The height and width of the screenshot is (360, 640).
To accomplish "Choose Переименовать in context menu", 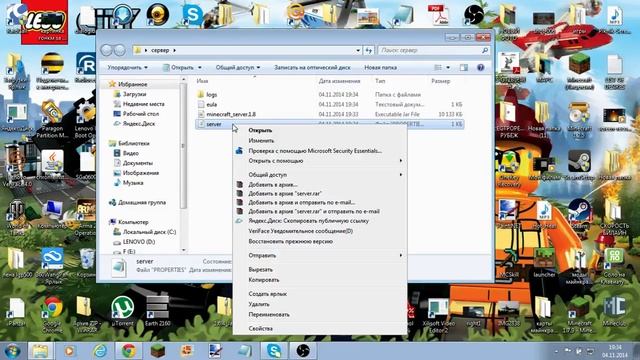I will (269, 315).
